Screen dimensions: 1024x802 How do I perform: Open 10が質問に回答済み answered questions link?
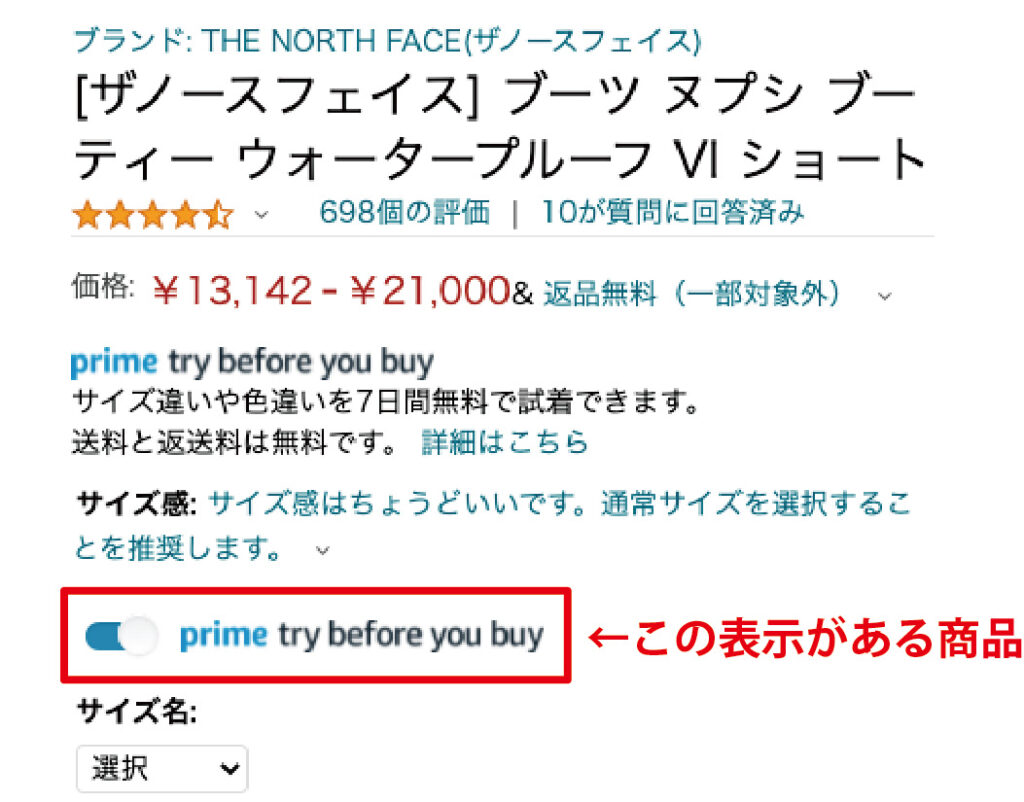(673, 213)
